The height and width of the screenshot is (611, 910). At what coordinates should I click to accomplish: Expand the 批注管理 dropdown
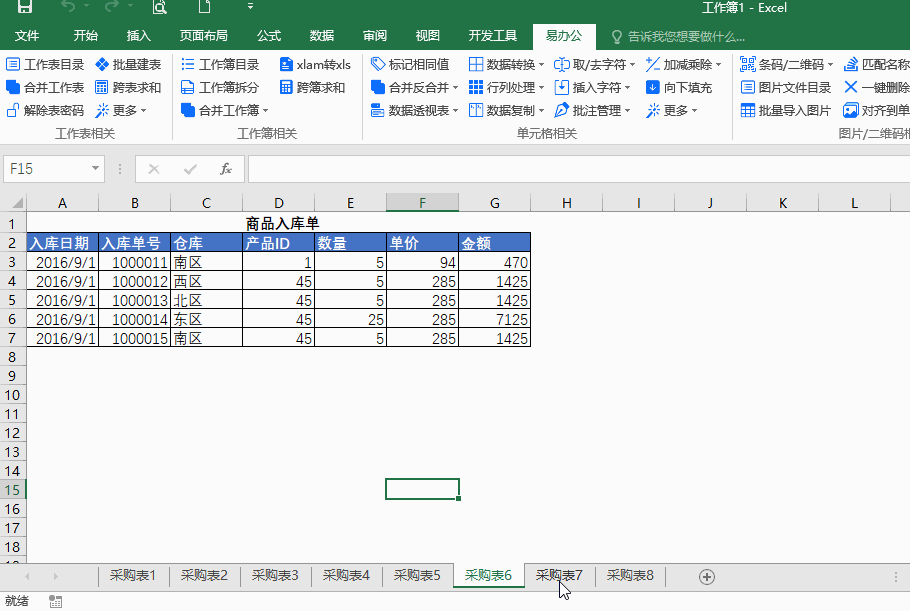tap(628, 110)
